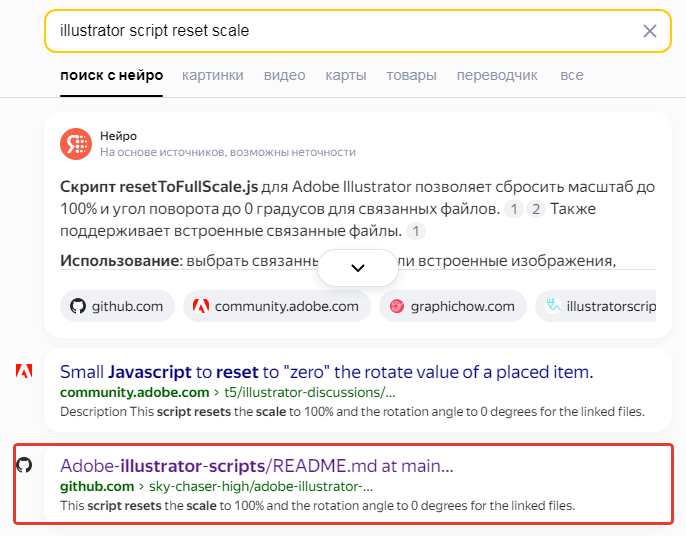
Task: Clear the search field with the X icon
Action: [650, 31]
